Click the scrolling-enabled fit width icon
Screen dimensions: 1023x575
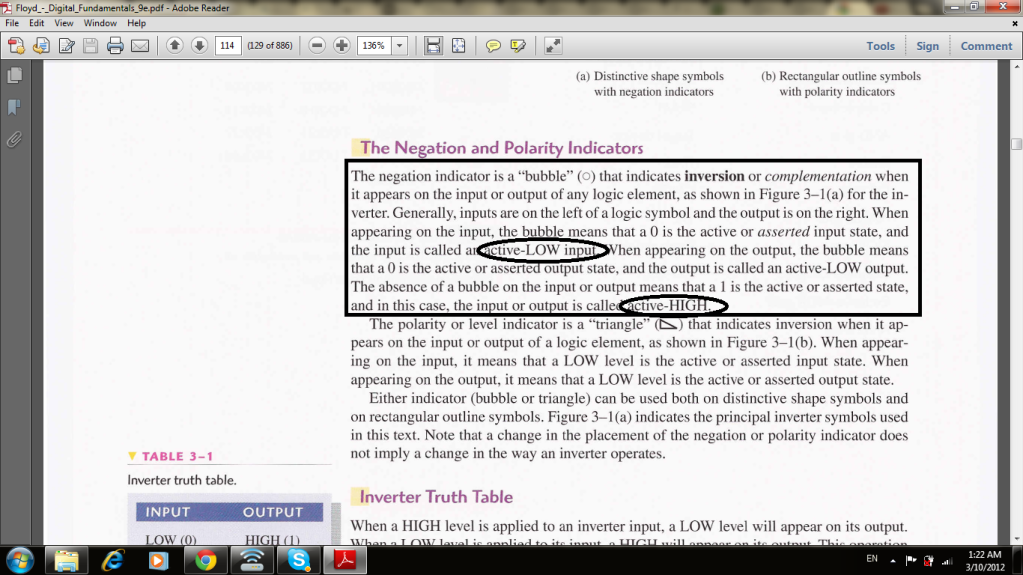click(x=433, y=45)
